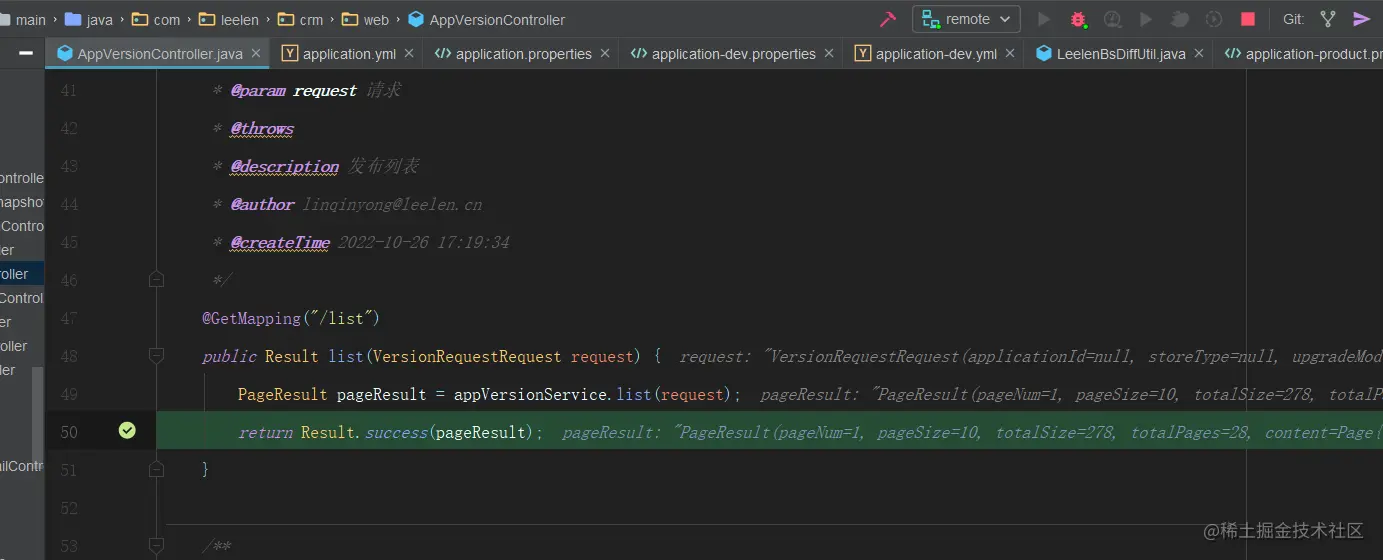Collapse the comment fold at line 46

pyautogui.click(x=156, y=280)
